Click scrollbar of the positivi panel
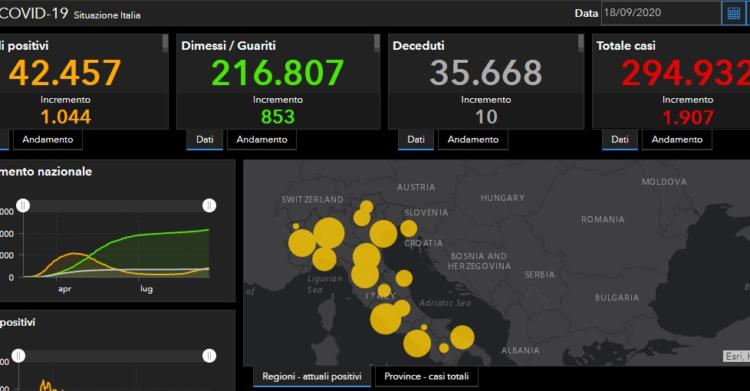This screenshot has height=391, width=750. click(165, 43)
